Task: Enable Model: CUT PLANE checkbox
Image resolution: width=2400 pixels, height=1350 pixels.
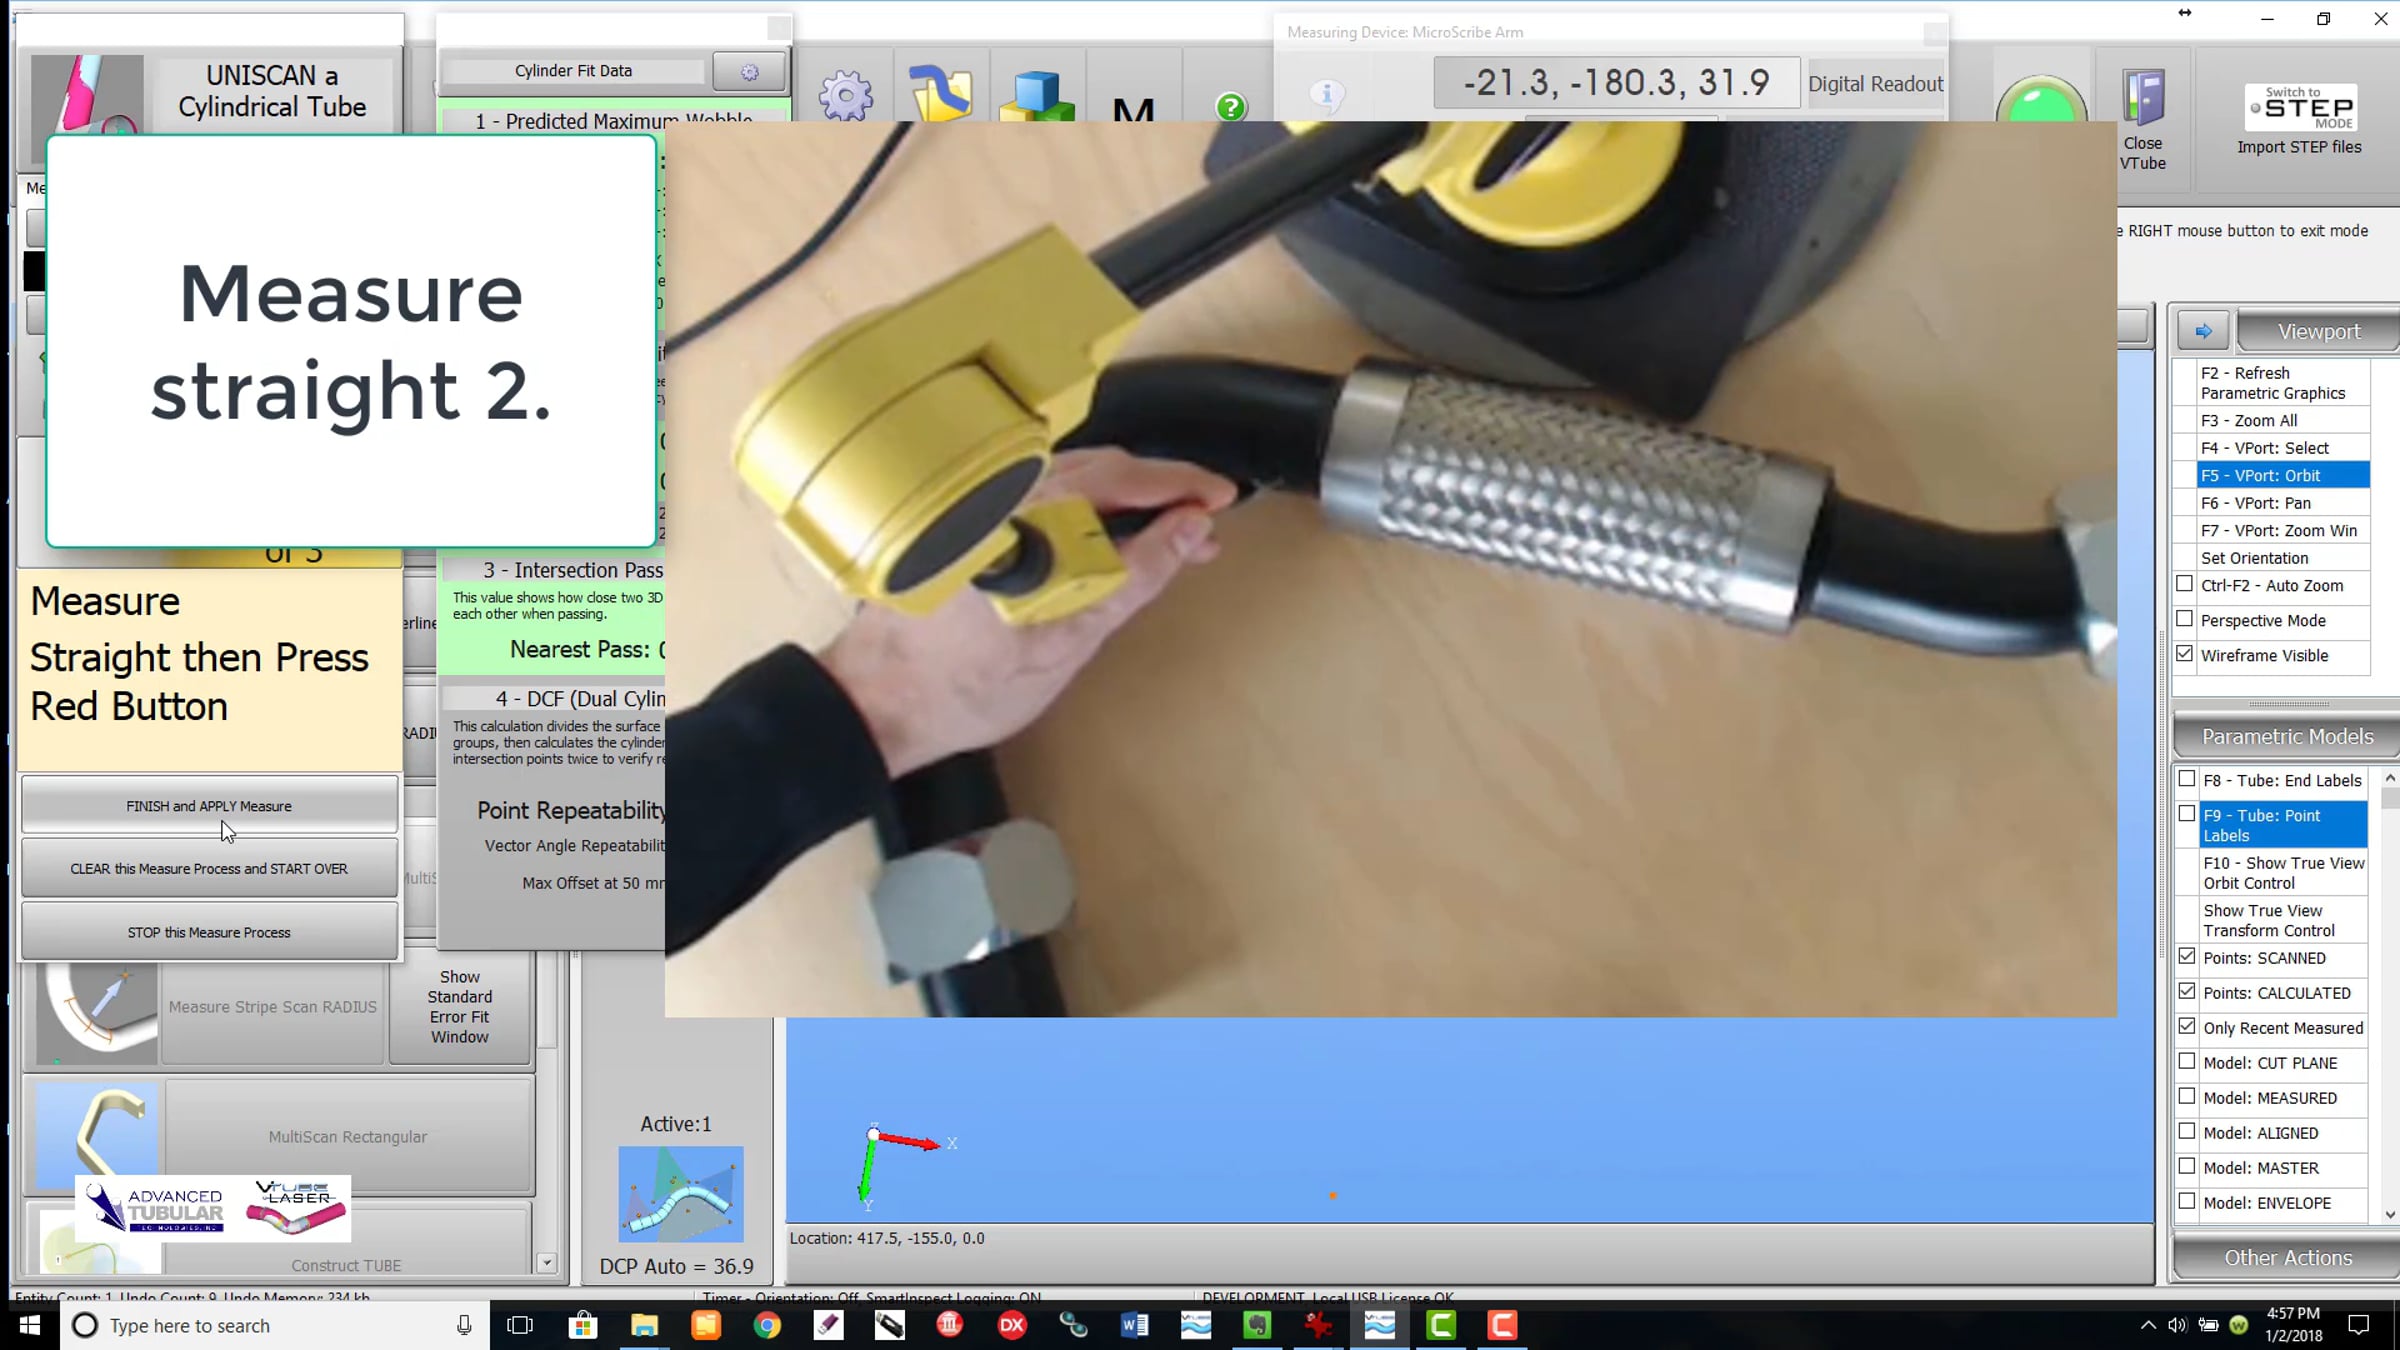Action: coord(2187,1062)
